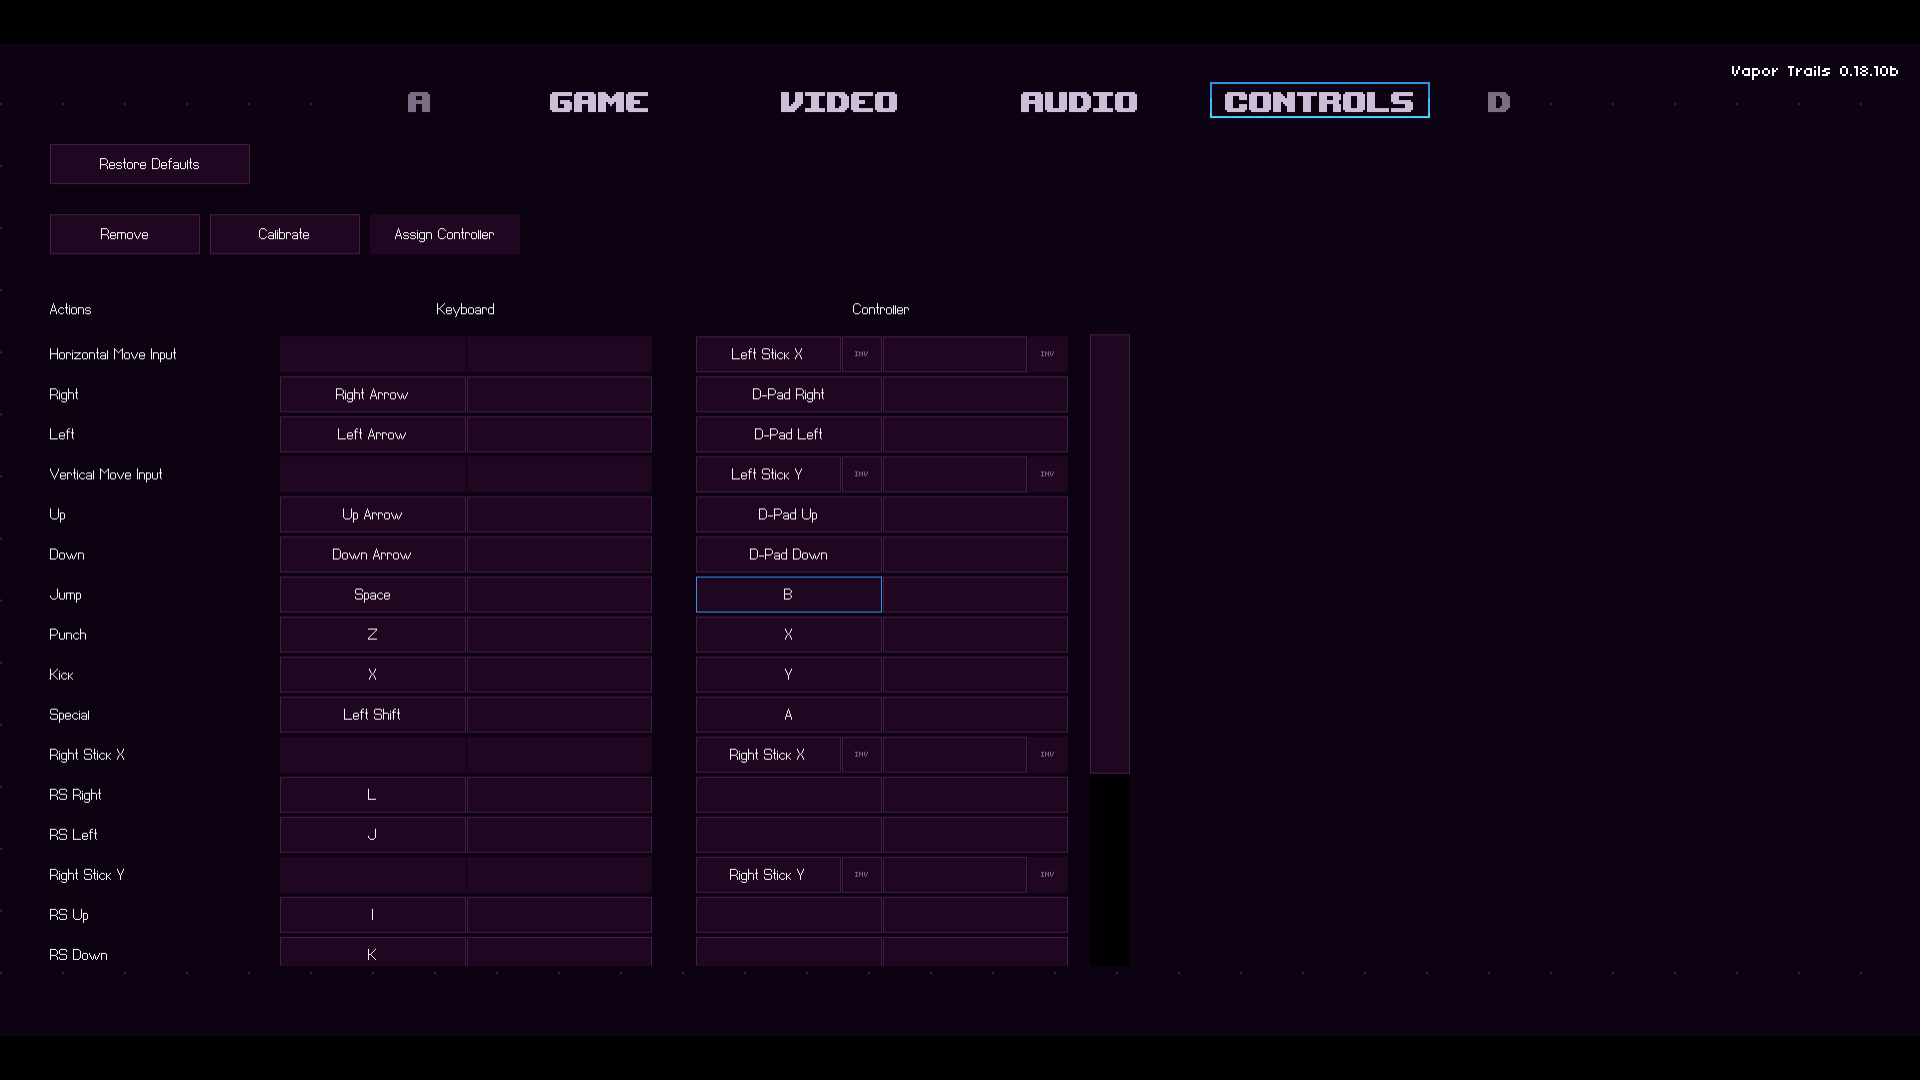Click the Remove controller button

pyautogui.click(x=123, y=233)
